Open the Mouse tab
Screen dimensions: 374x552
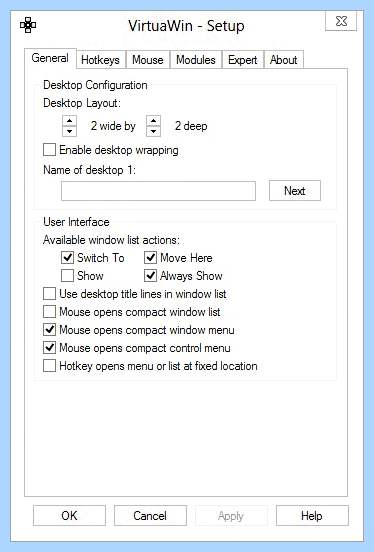point(148,60)
